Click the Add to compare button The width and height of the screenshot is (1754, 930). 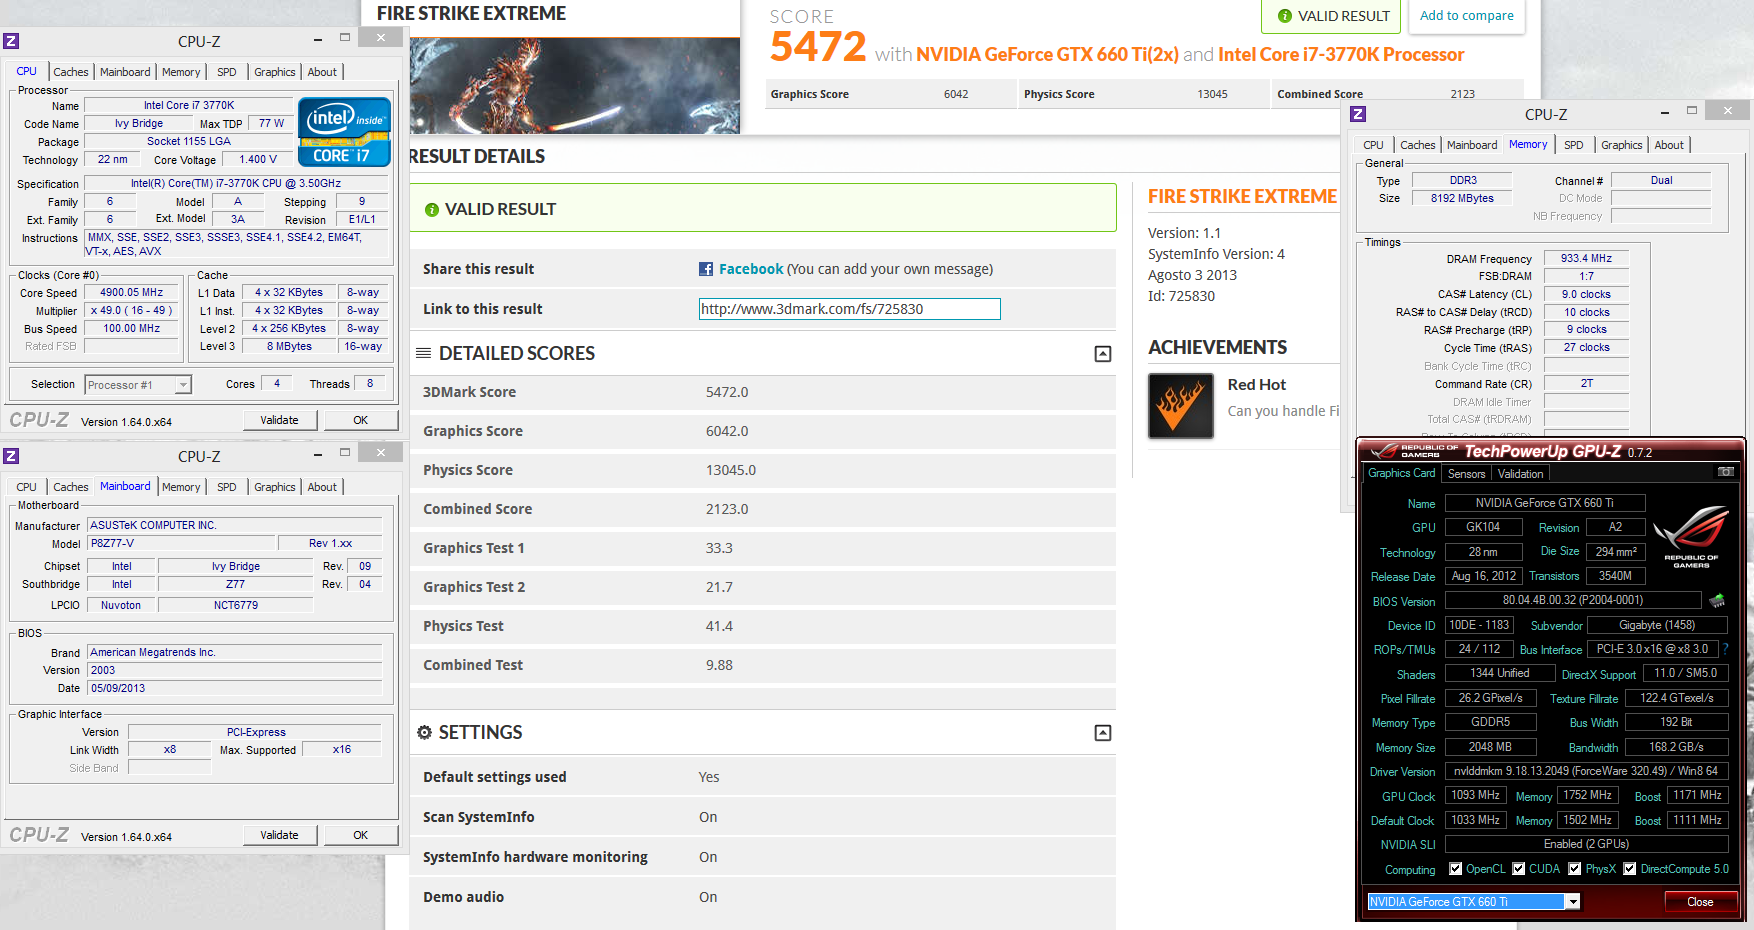[x=1467, y=16]
